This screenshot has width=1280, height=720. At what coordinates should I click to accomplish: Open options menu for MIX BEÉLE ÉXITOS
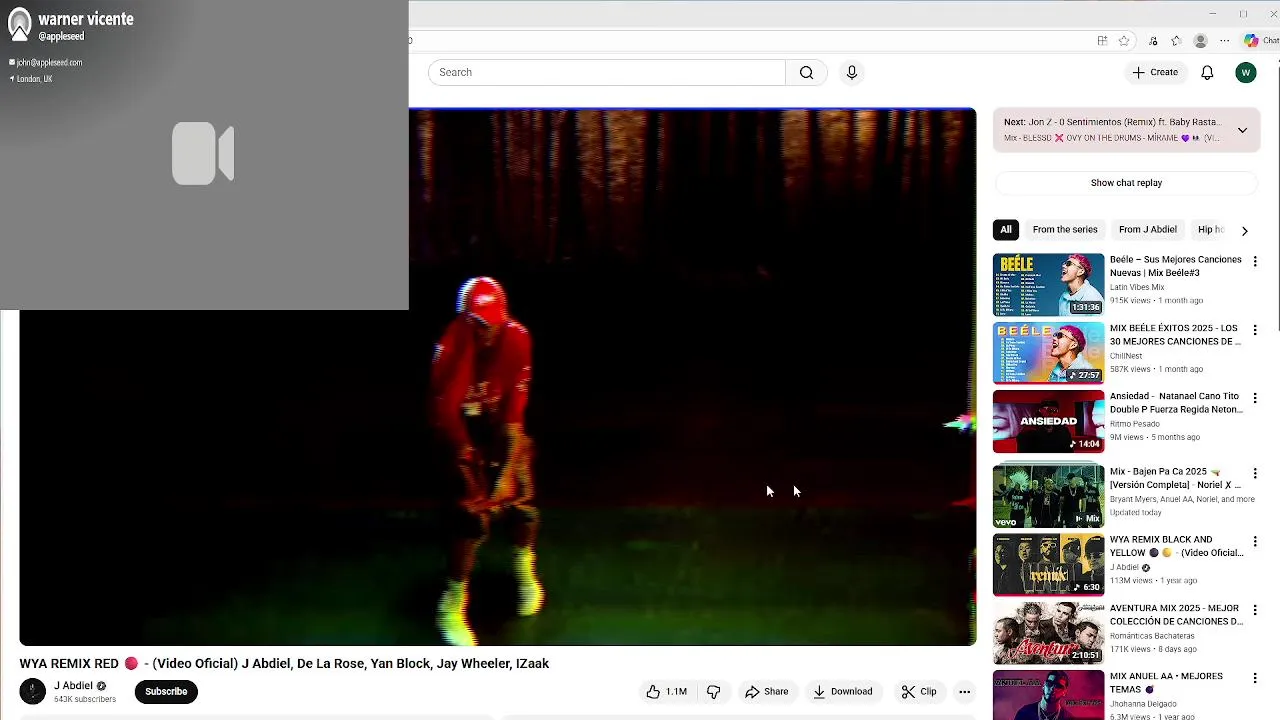1255,330
